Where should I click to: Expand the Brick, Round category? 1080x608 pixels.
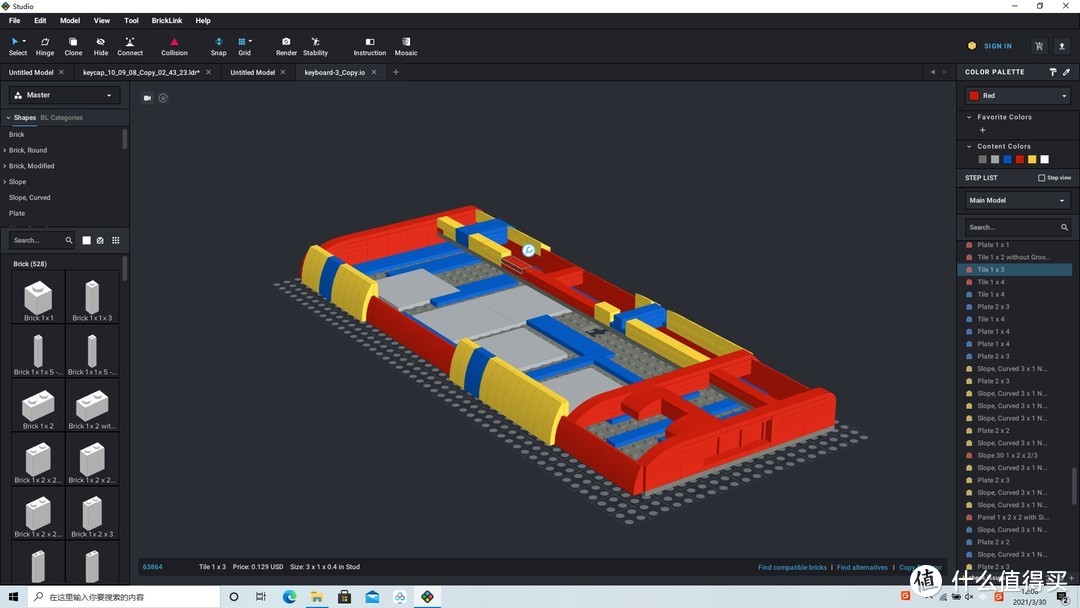pyautogui.click(x=28, y=150)
